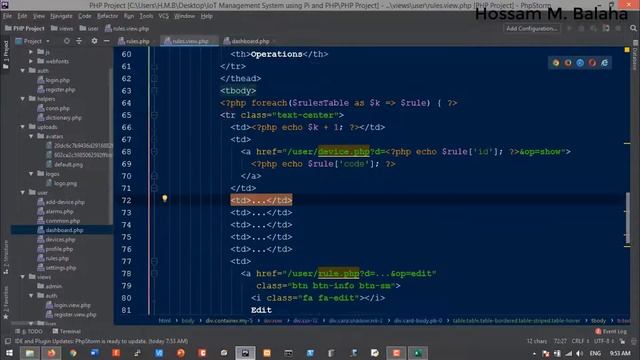Open the File menu

[7, 16]
